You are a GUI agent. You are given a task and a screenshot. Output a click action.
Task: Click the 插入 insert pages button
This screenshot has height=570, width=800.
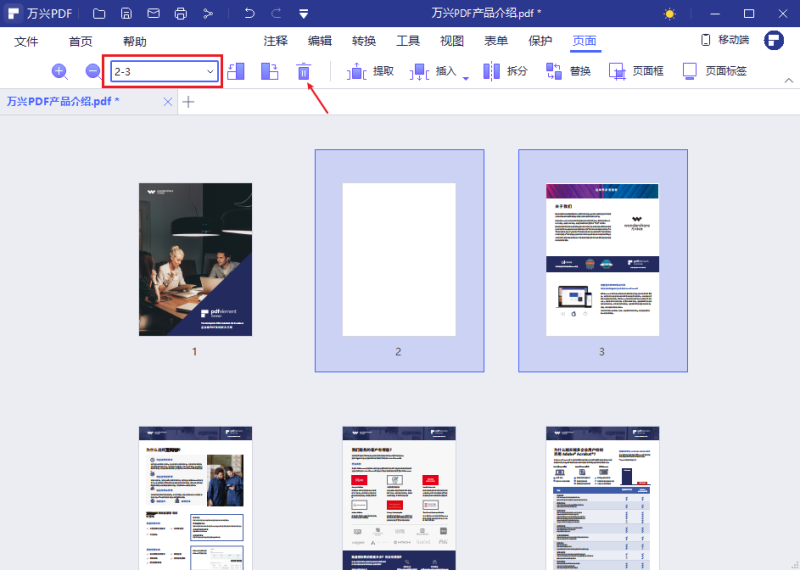tap(433, 71)
